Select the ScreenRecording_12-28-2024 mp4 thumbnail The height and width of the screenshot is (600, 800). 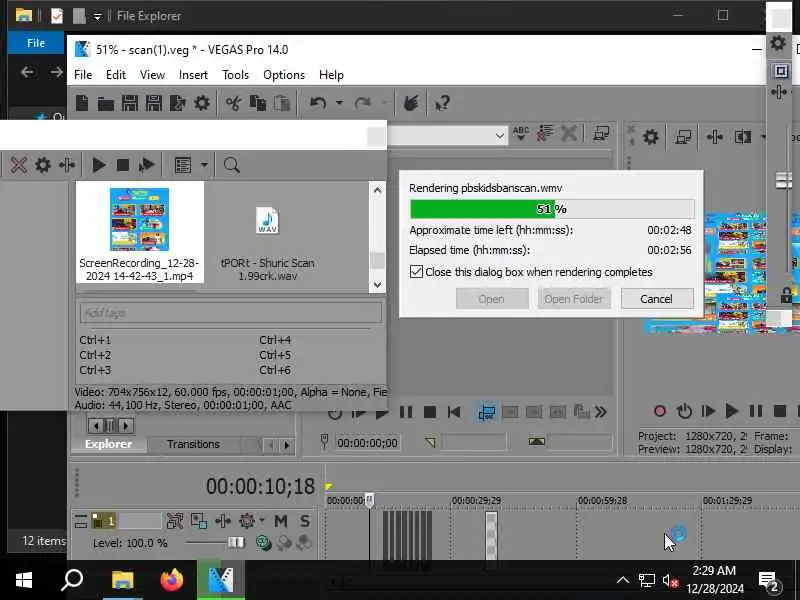pyautogui.click(x=139, y=219)
